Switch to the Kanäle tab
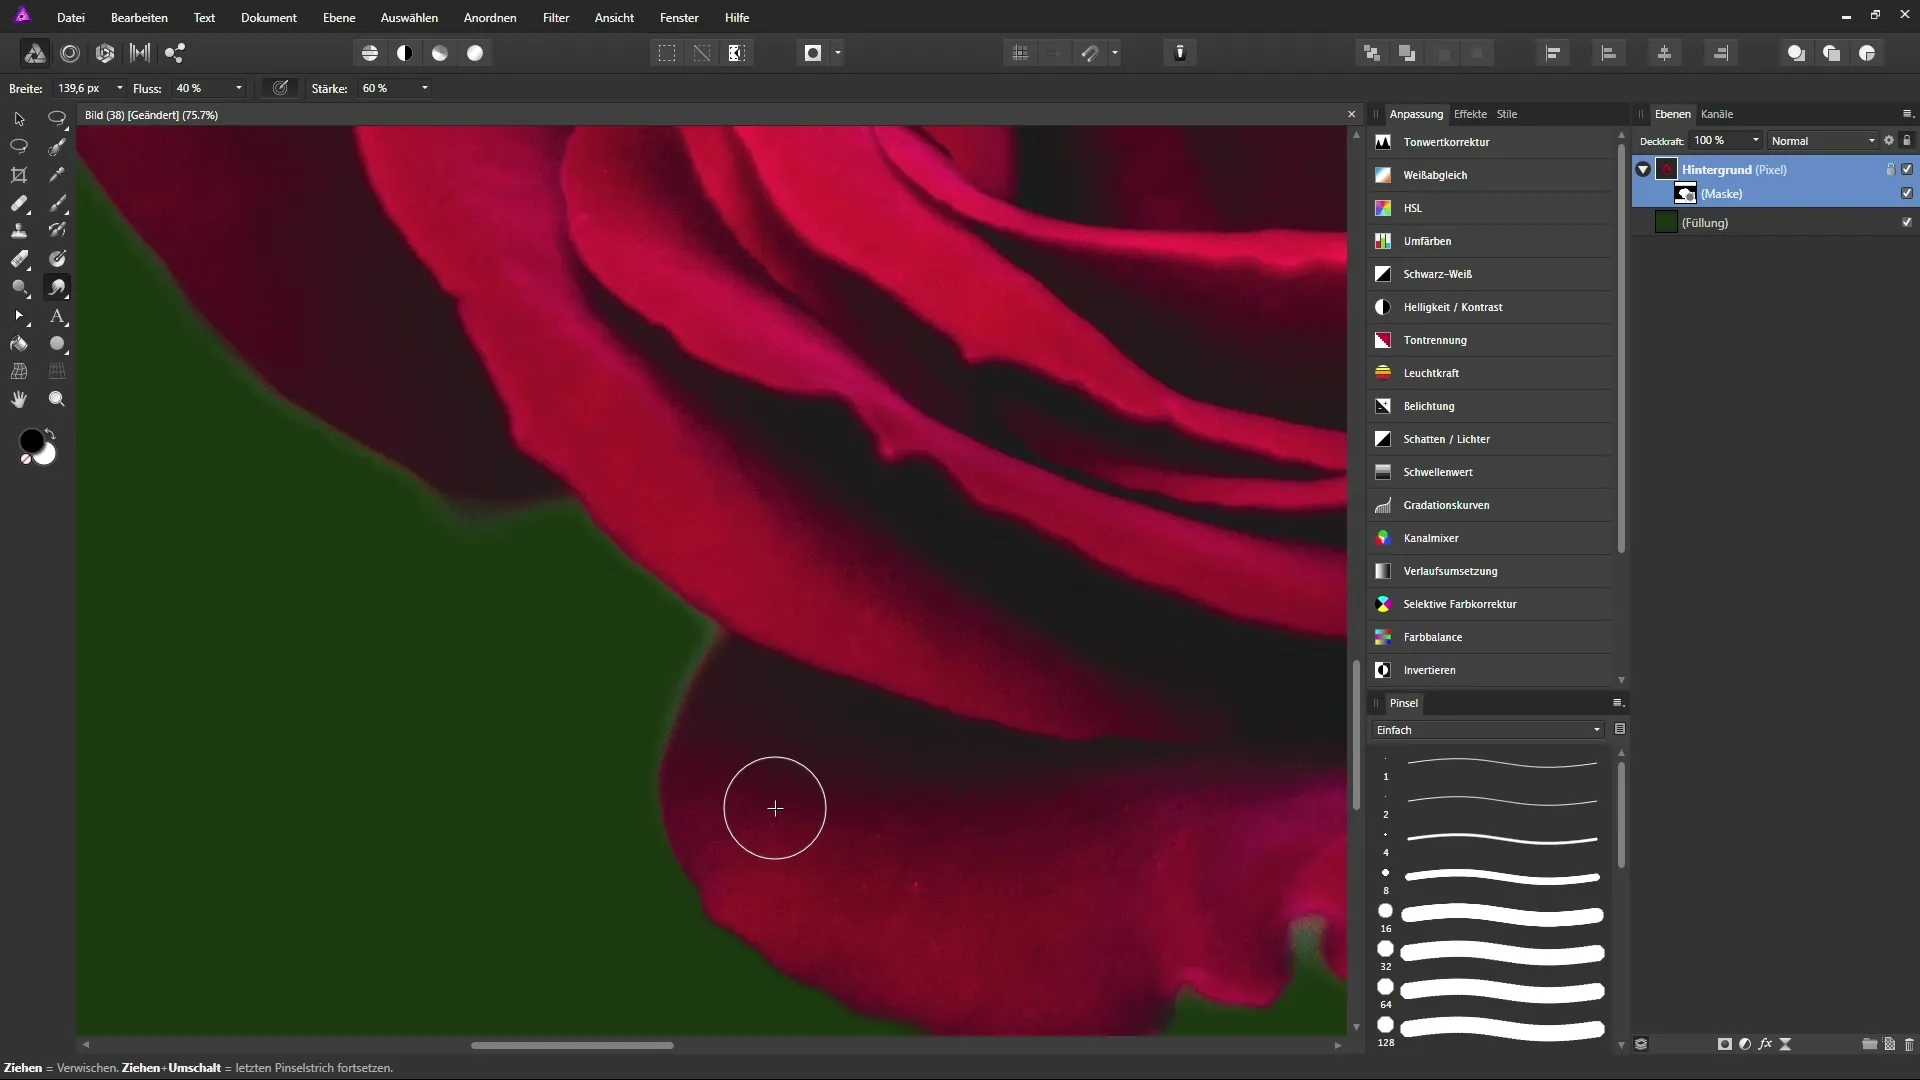This screenshot has width=1920, height=1080. [1717, 114]
